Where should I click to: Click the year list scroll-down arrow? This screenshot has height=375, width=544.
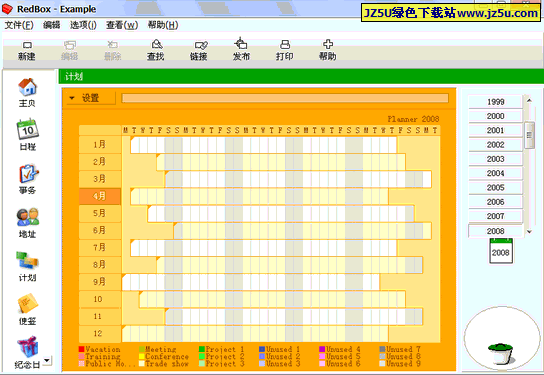coord(529,232)
